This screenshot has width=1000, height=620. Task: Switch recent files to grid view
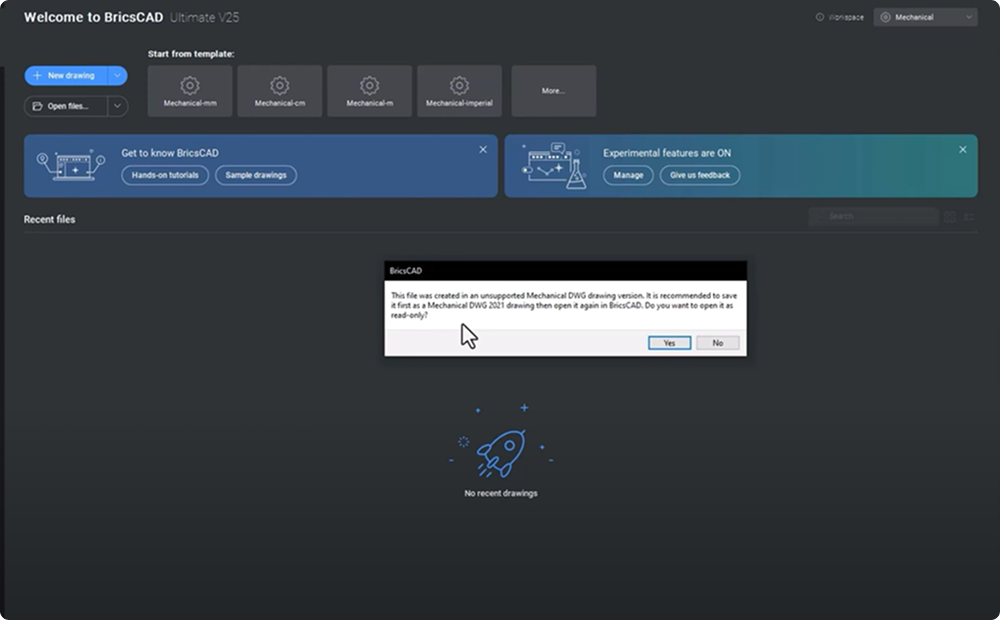[950, 217]
